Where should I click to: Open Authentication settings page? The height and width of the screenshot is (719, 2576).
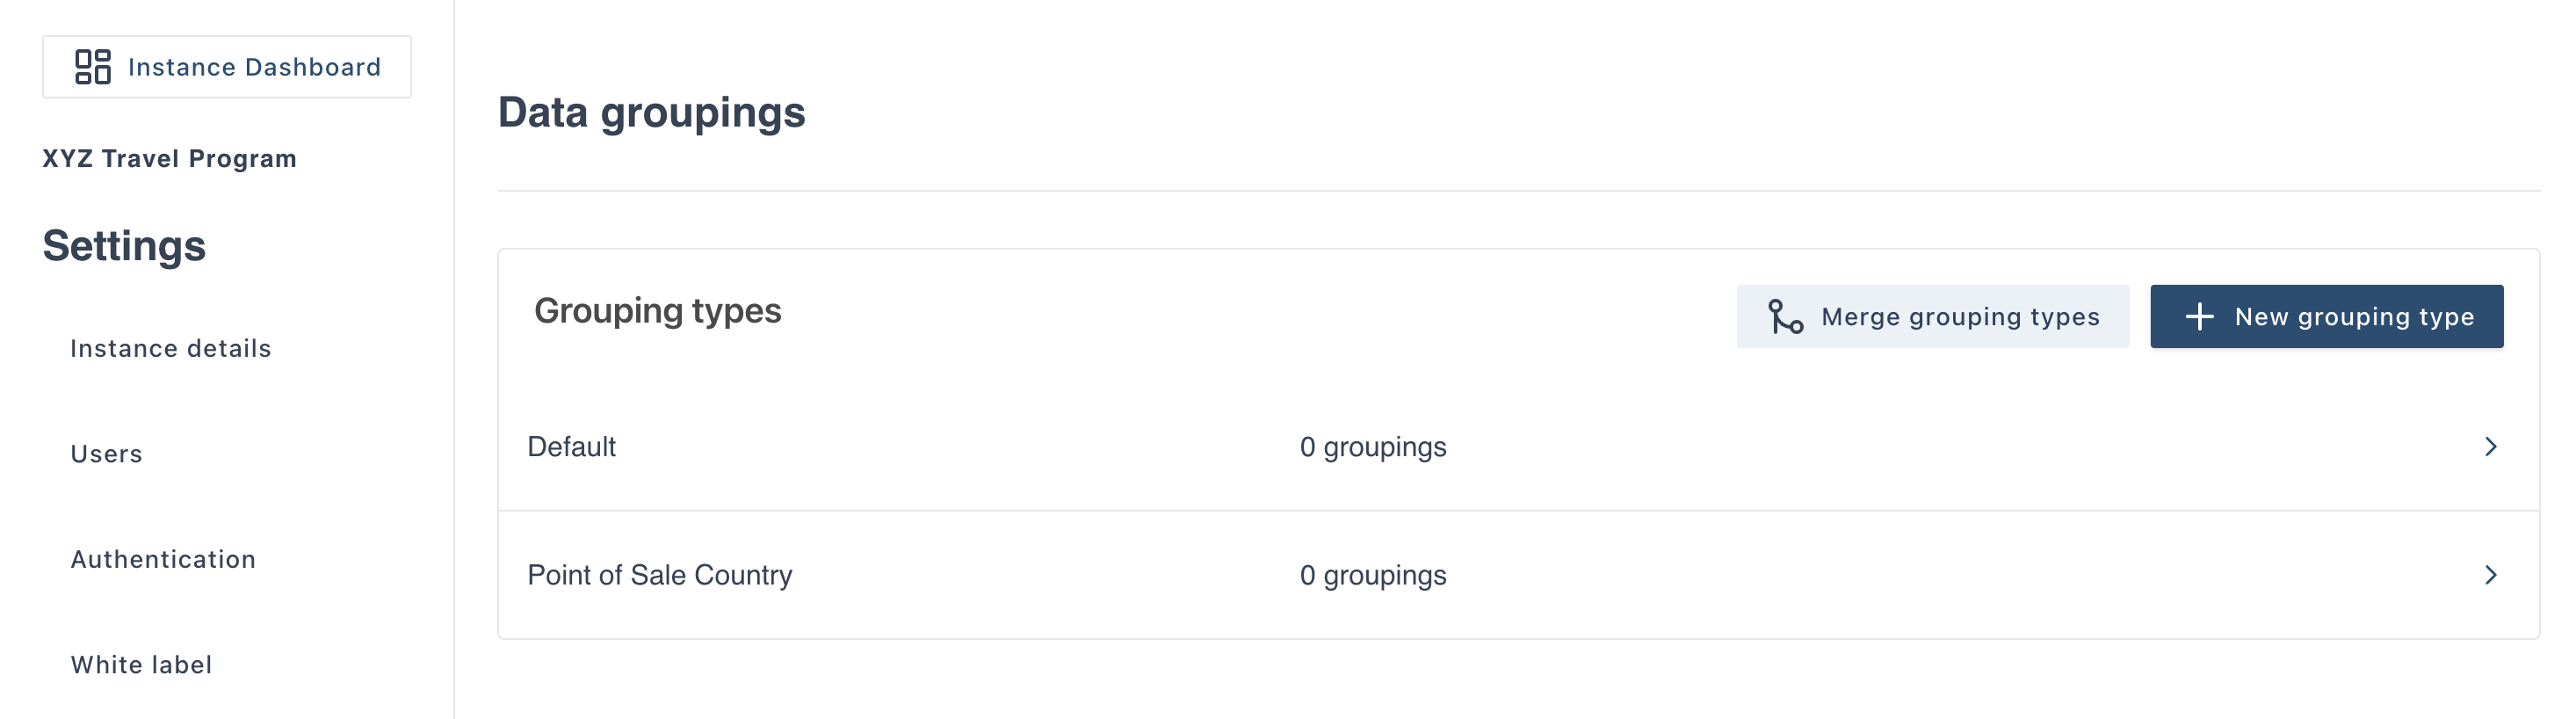(x=163, y=559)
